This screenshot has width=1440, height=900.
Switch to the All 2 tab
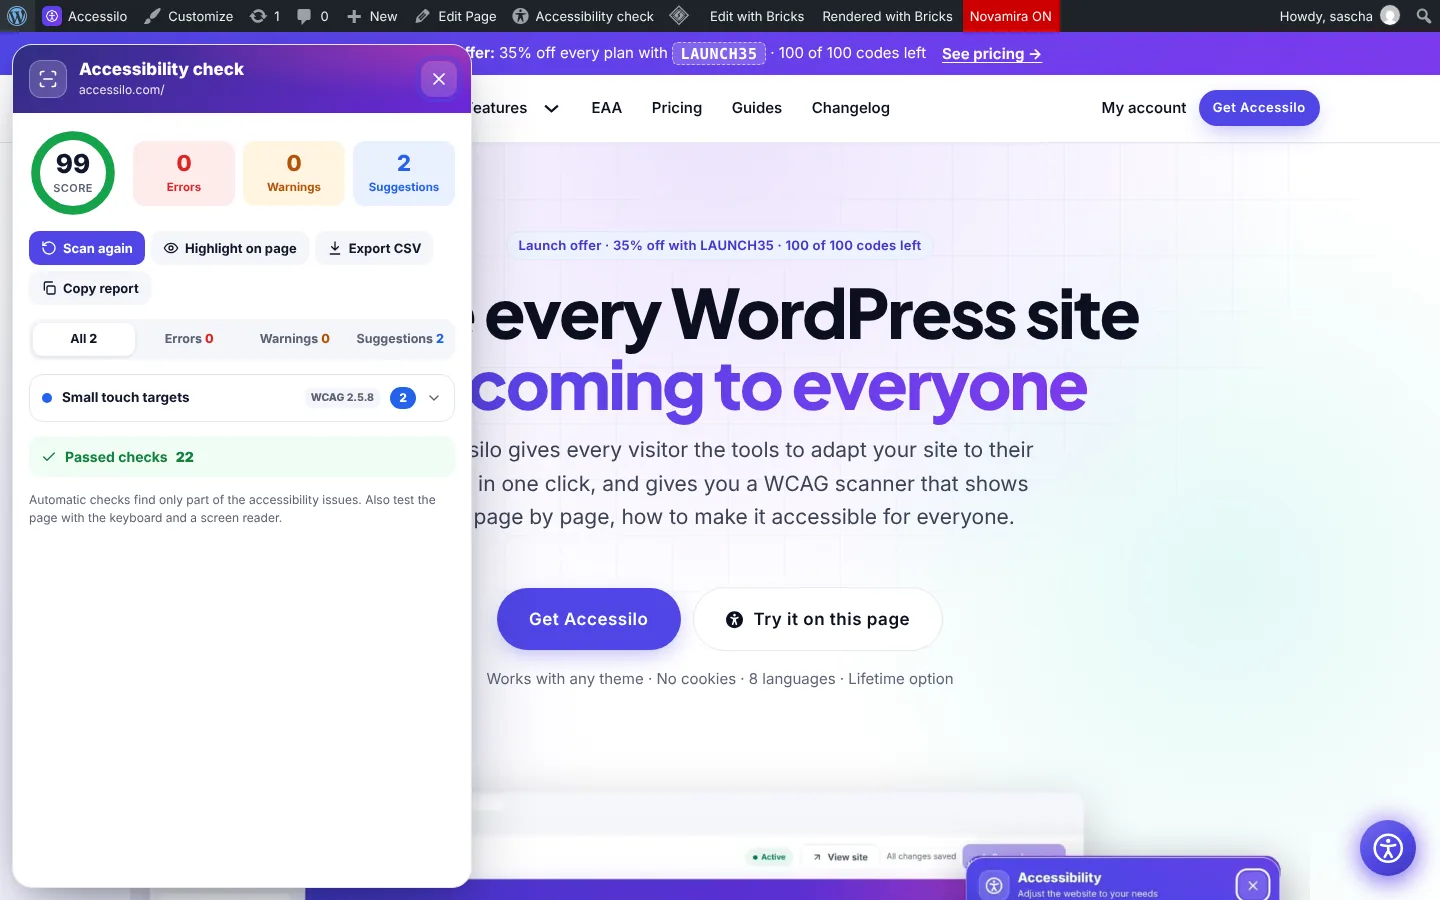coord(84,339)
